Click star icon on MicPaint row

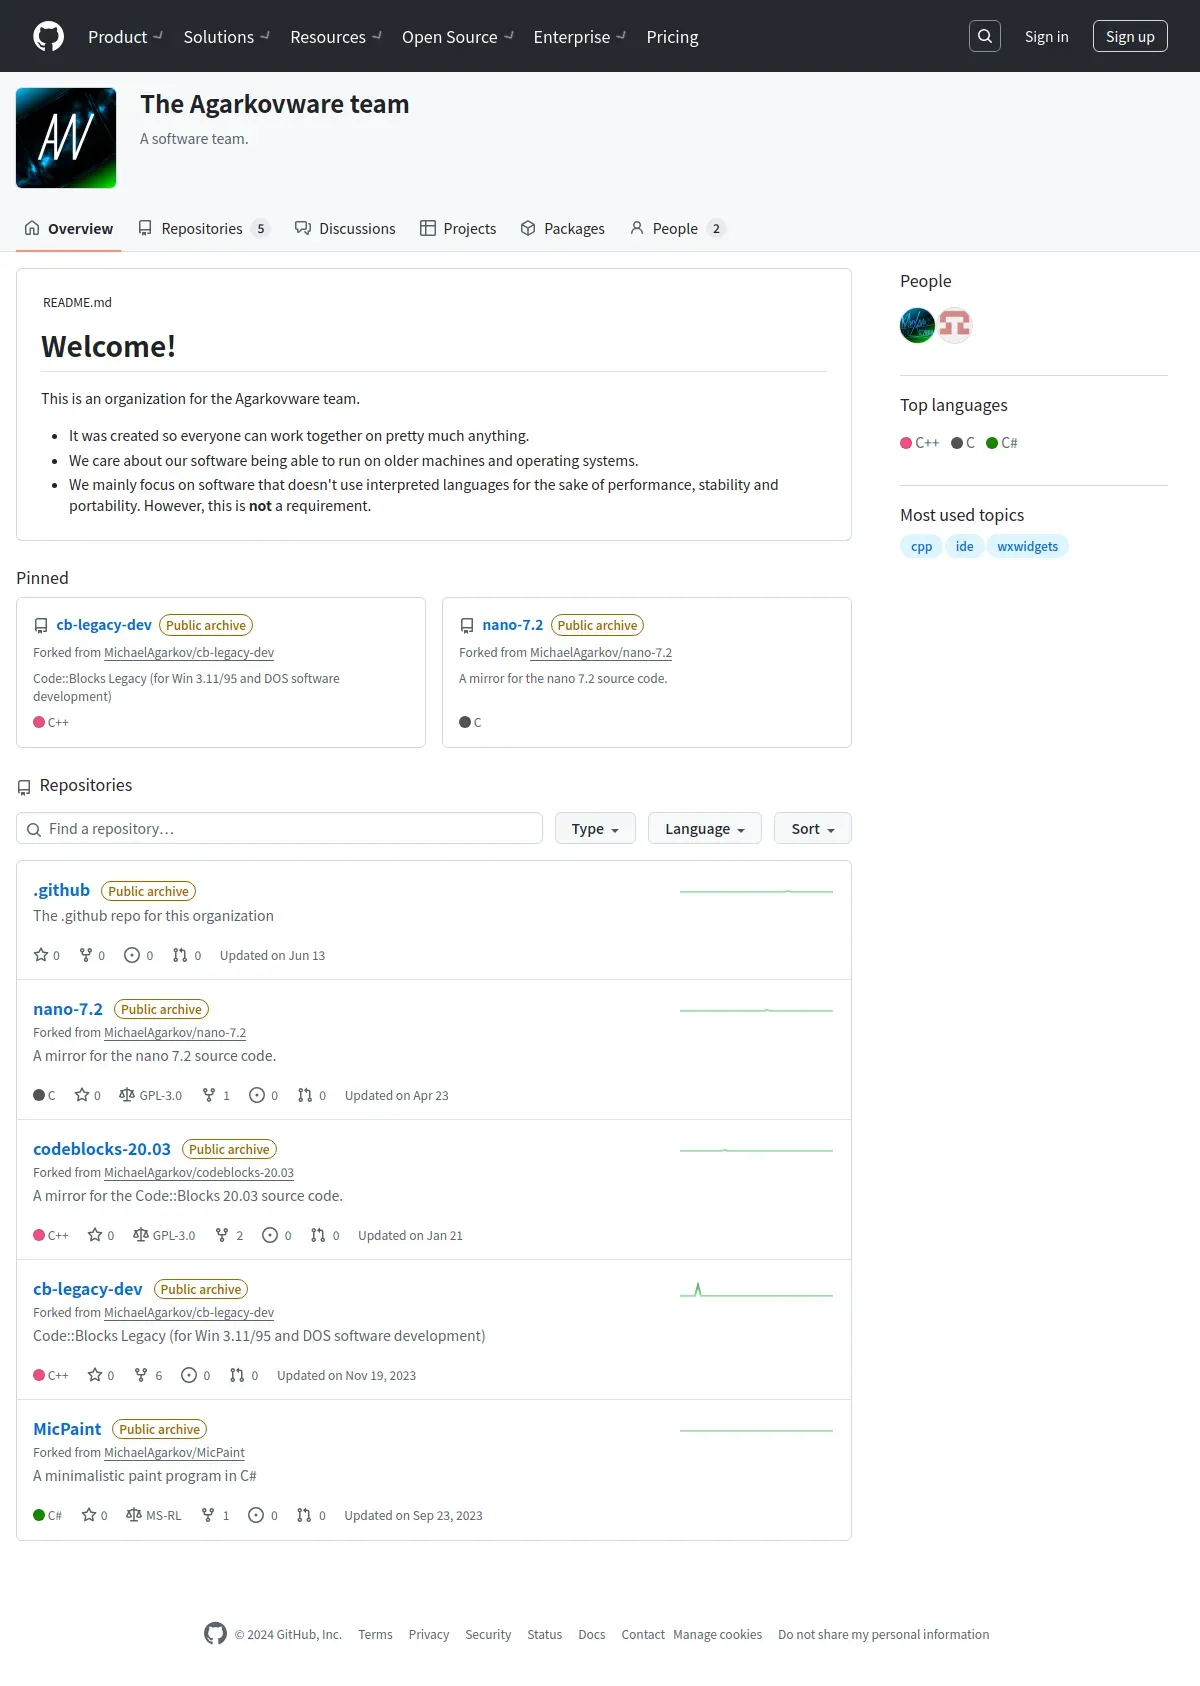tap(89, 1515)
